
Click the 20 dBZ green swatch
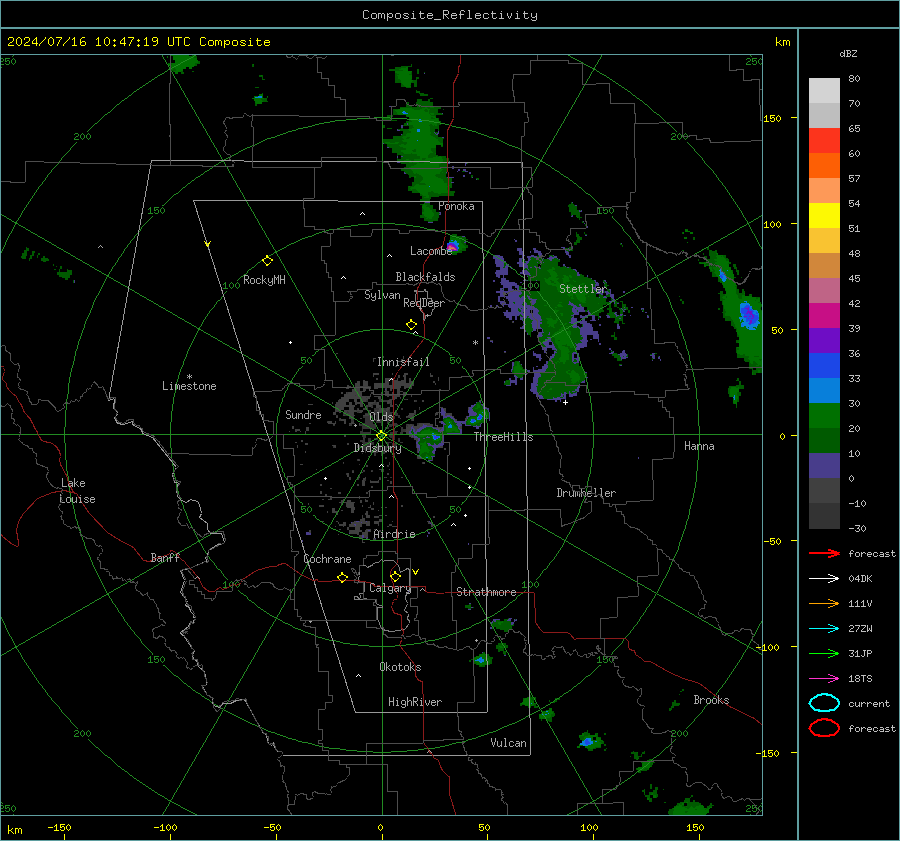pos(824,415)
